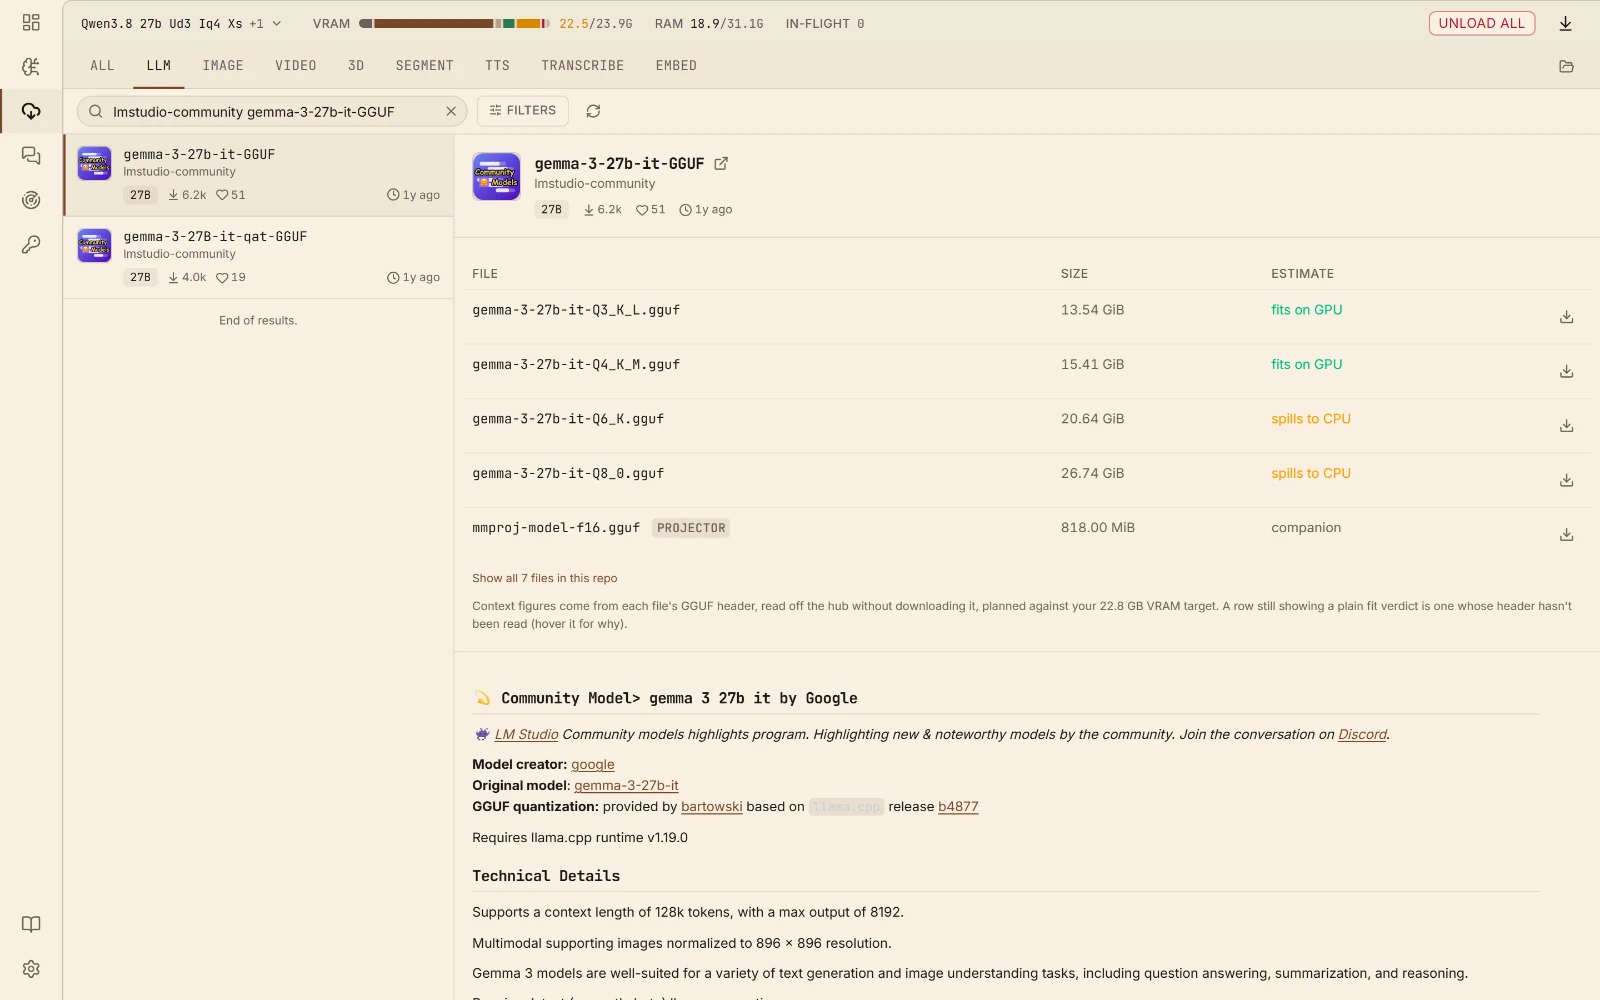The width and height of the screenshot is (1600, 1000).
Task: Switch to the TRANSCRIBE tab
Action: 583,66
